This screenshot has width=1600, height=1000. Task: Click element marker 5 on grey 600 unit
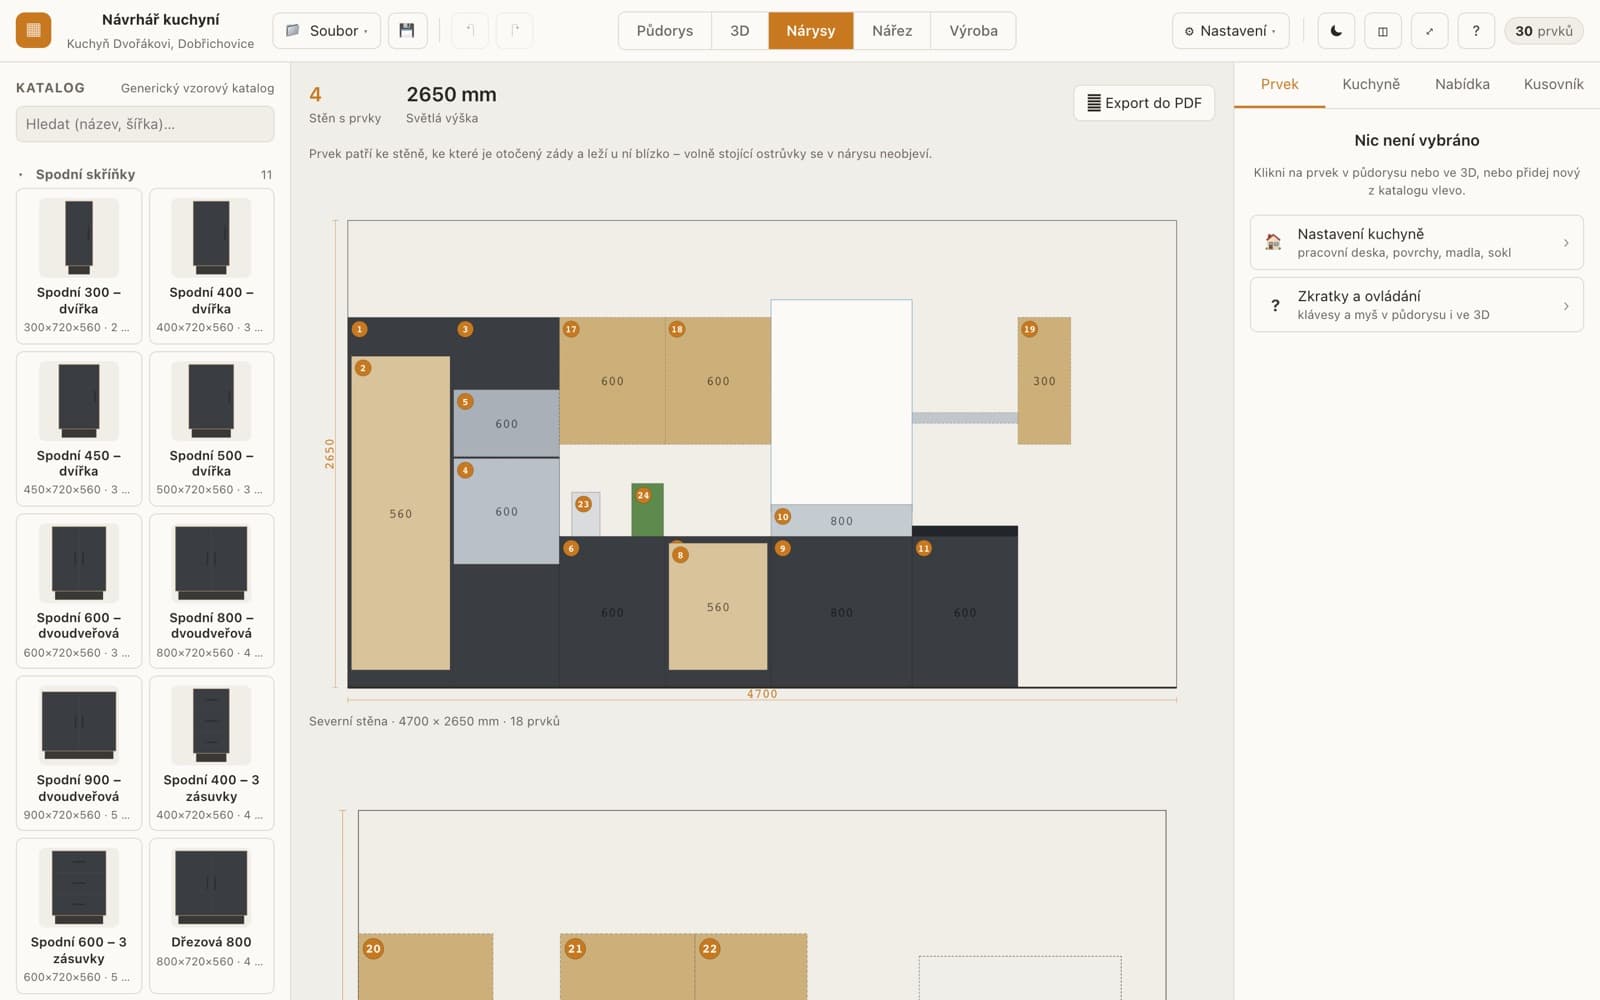465,402
